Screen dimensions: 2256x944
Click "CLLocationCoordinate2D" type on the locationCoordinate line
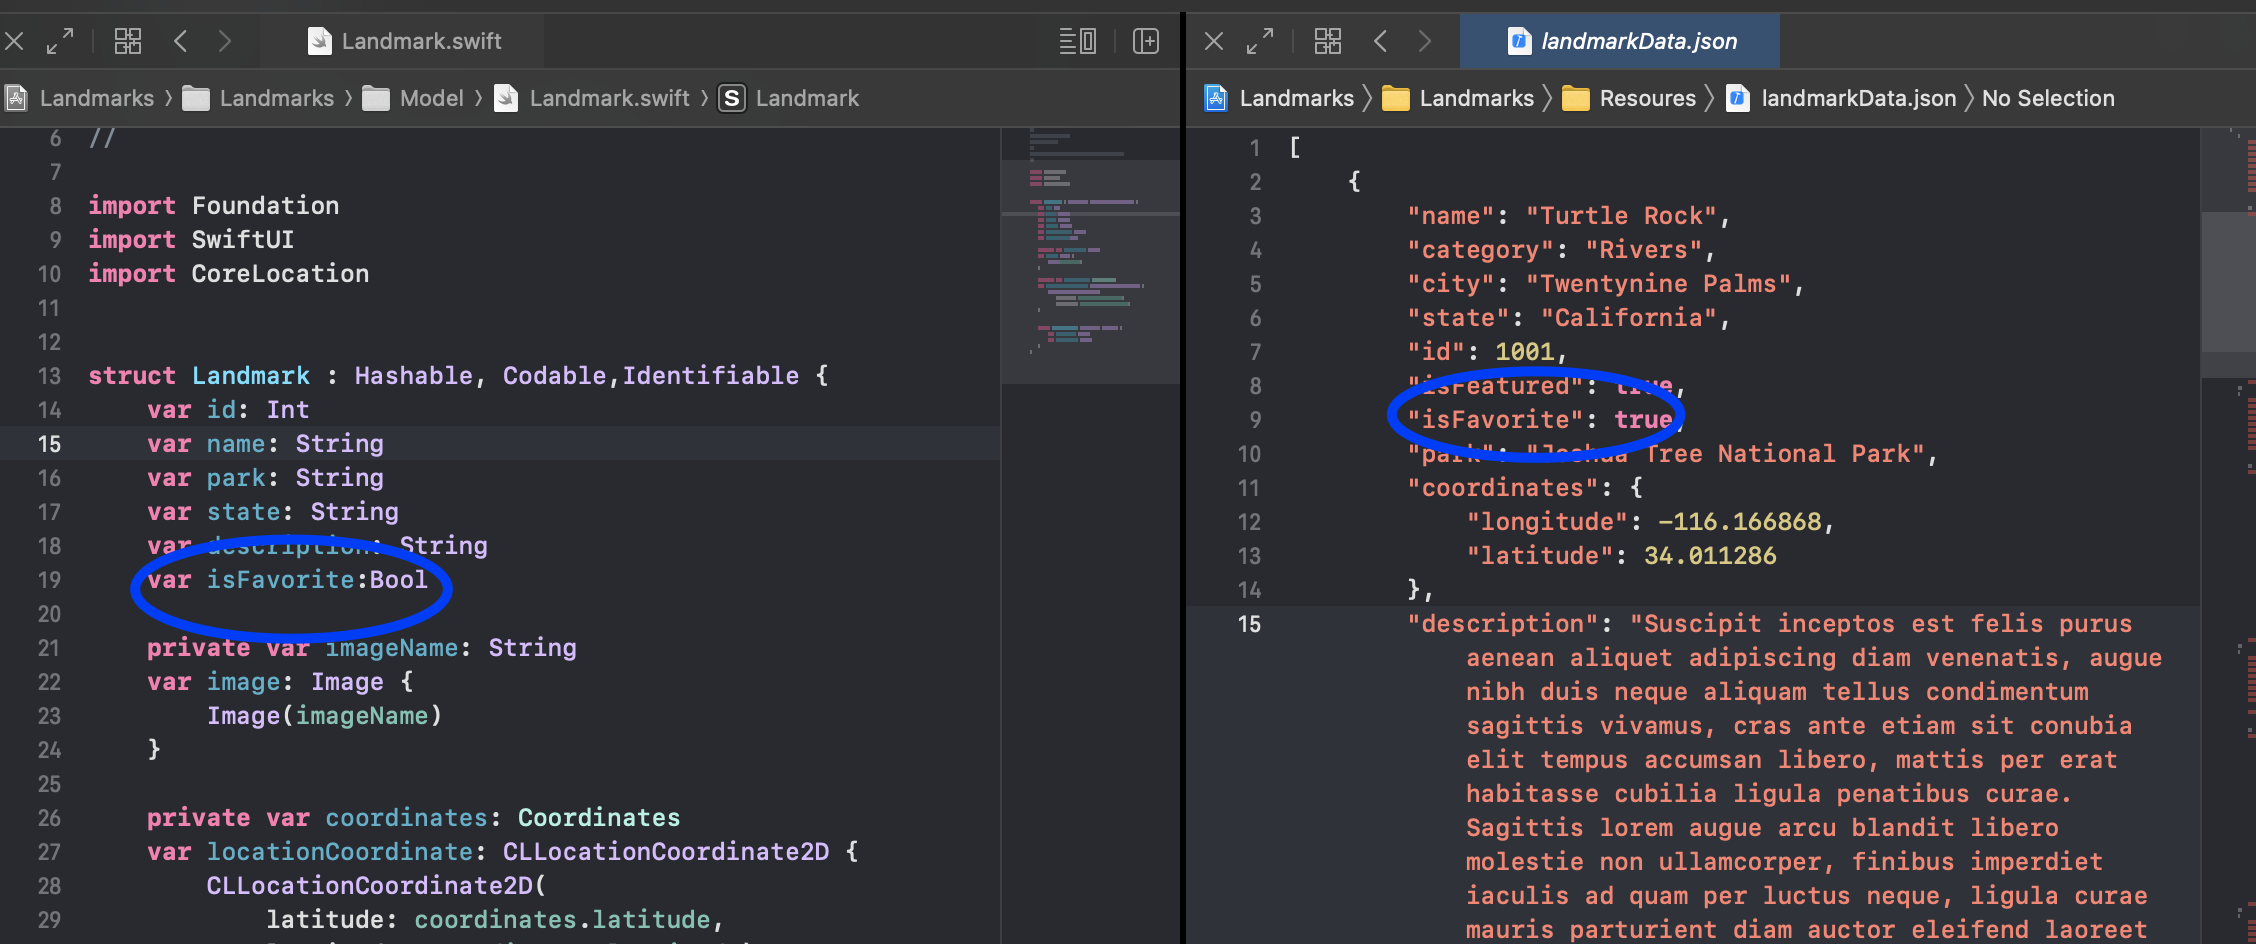pos(666,852)
